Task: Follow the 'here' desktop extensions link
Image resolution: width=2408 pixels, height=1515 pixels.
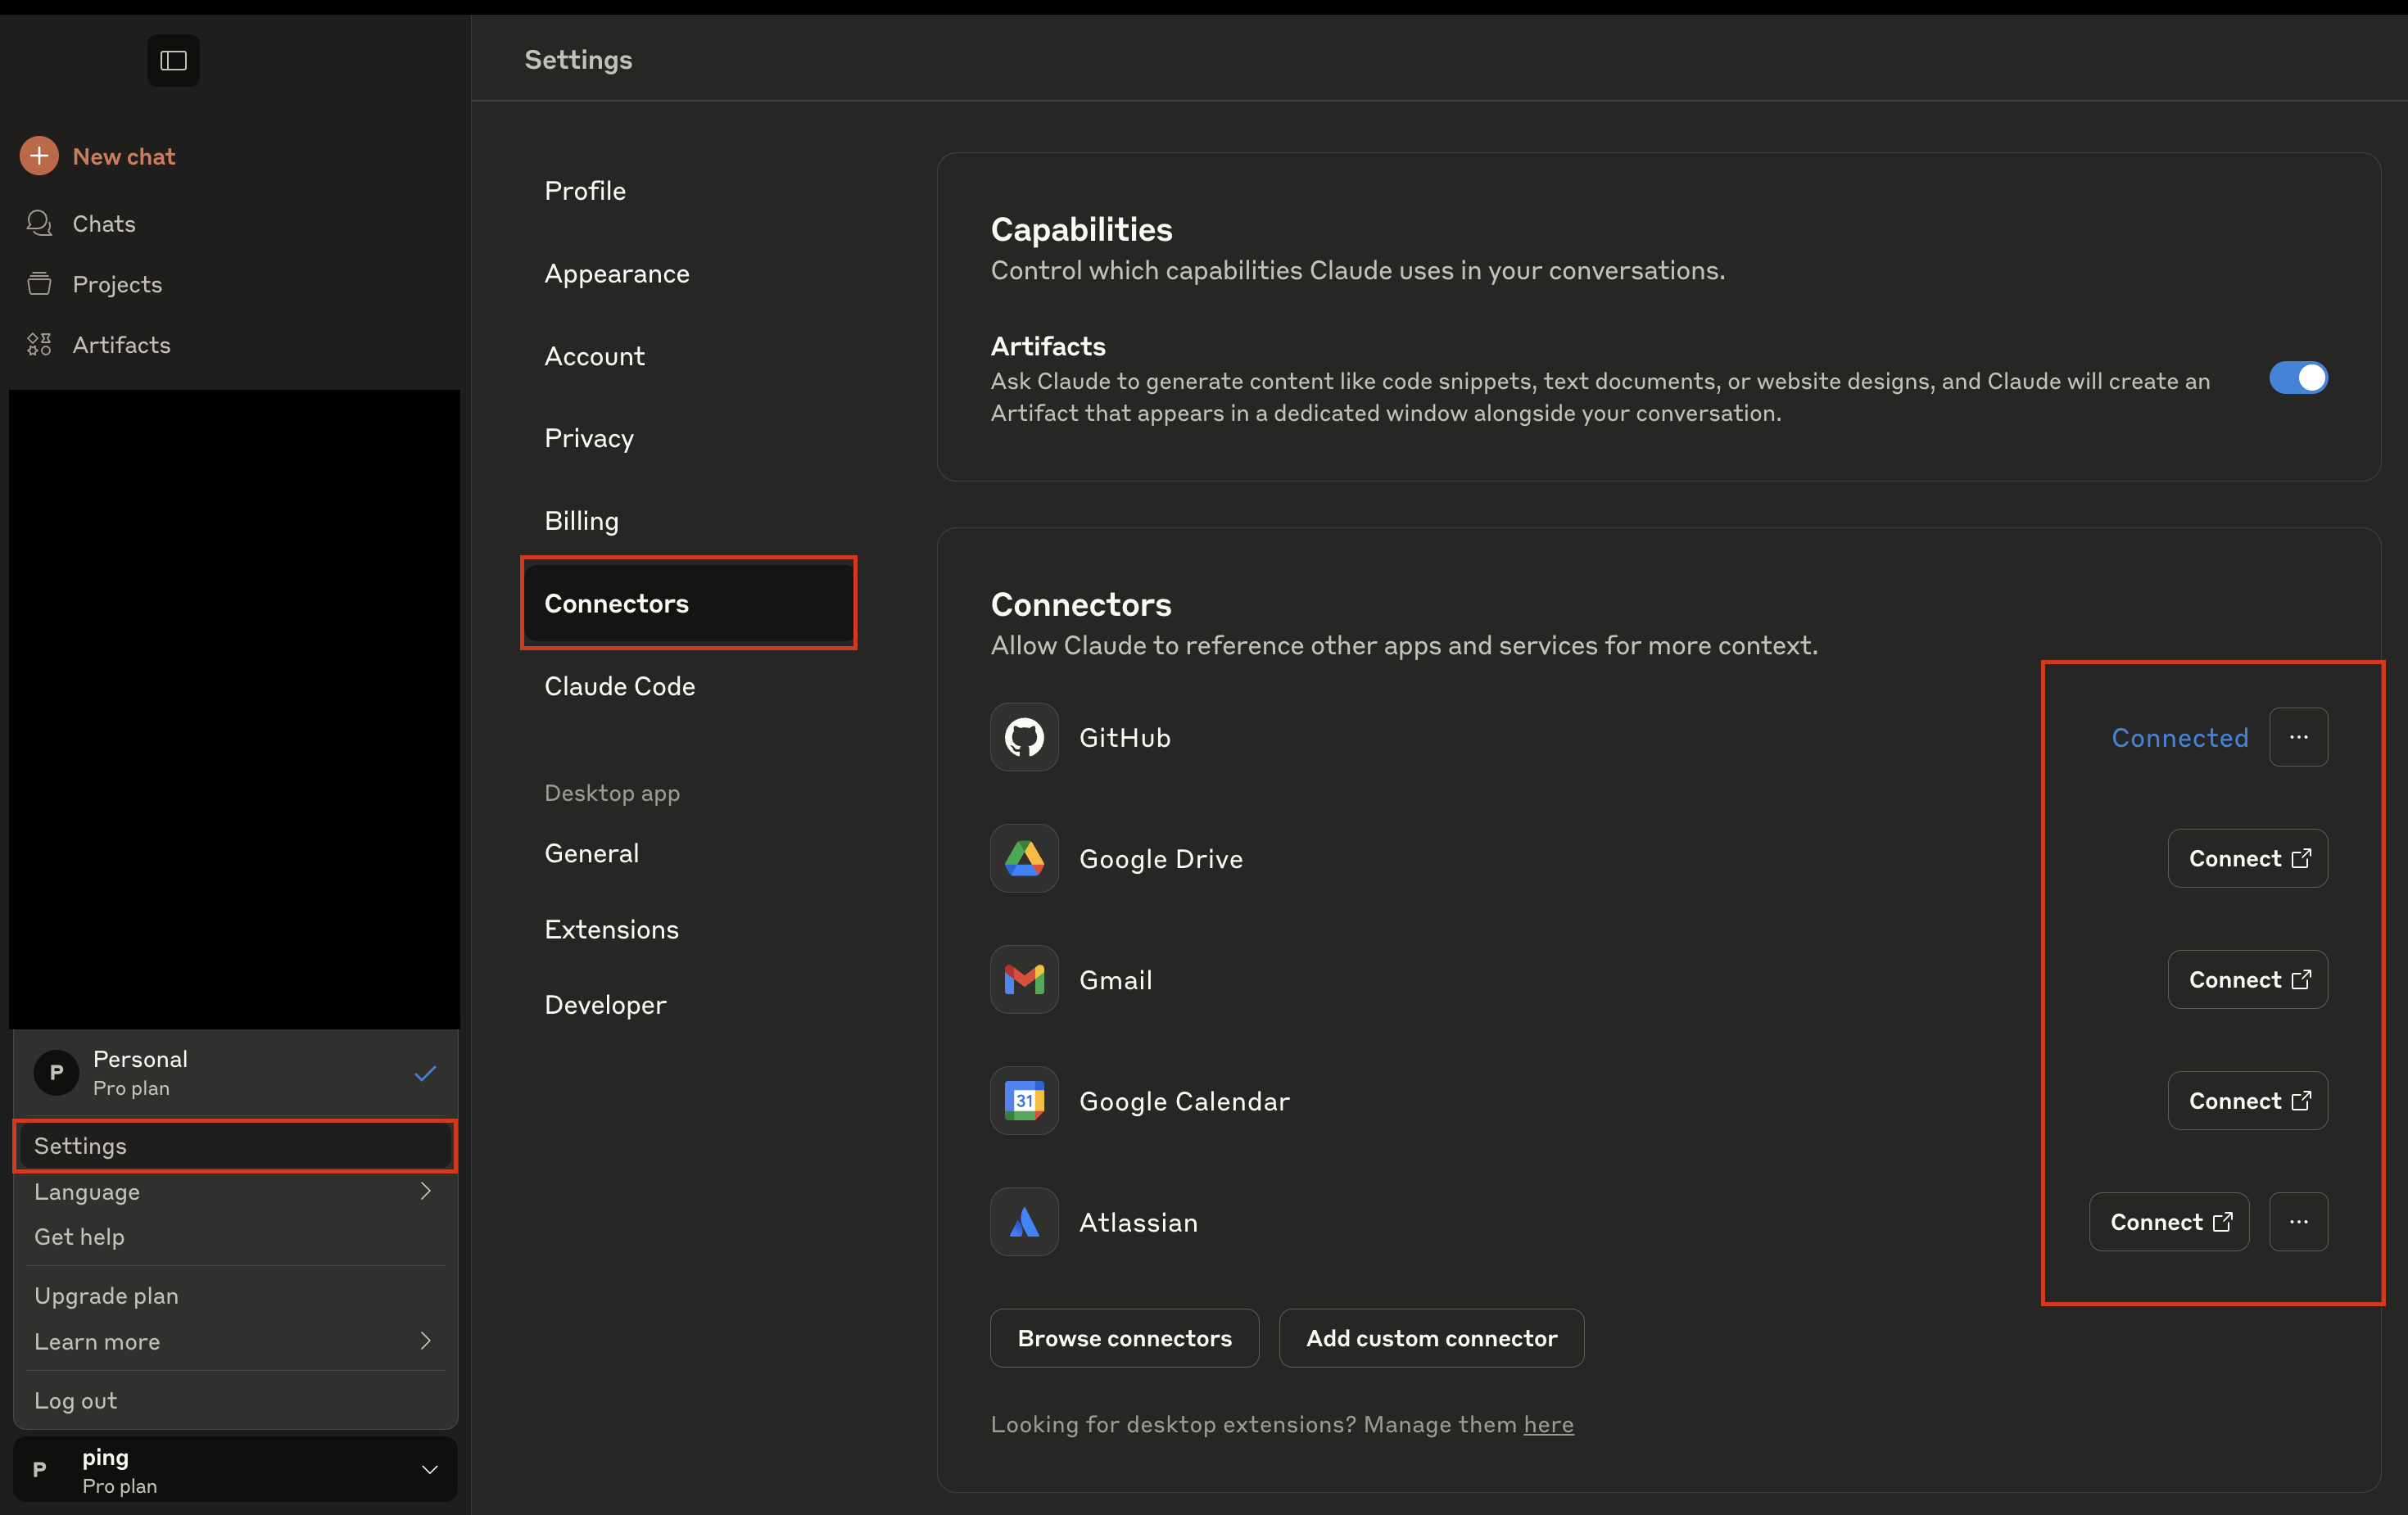Action: [x=1547, y=1424]
